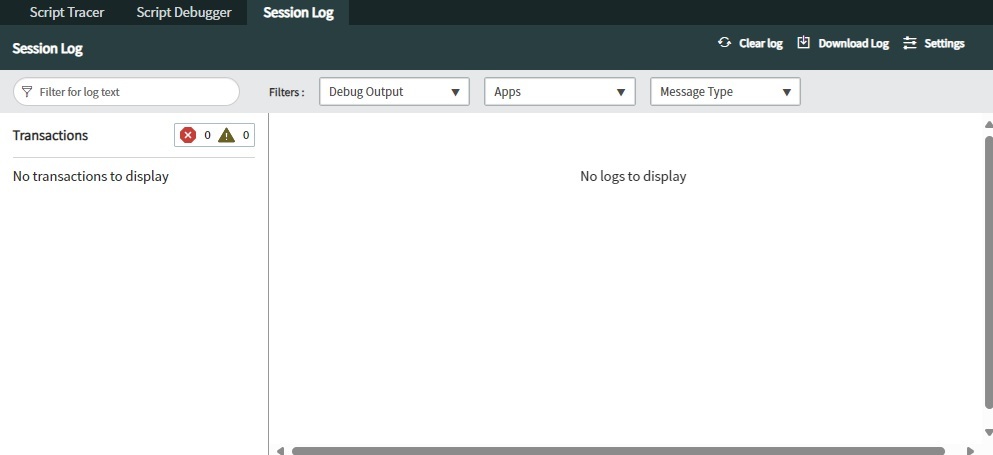Switch to the Script Tracer tab

coord(67,13)
